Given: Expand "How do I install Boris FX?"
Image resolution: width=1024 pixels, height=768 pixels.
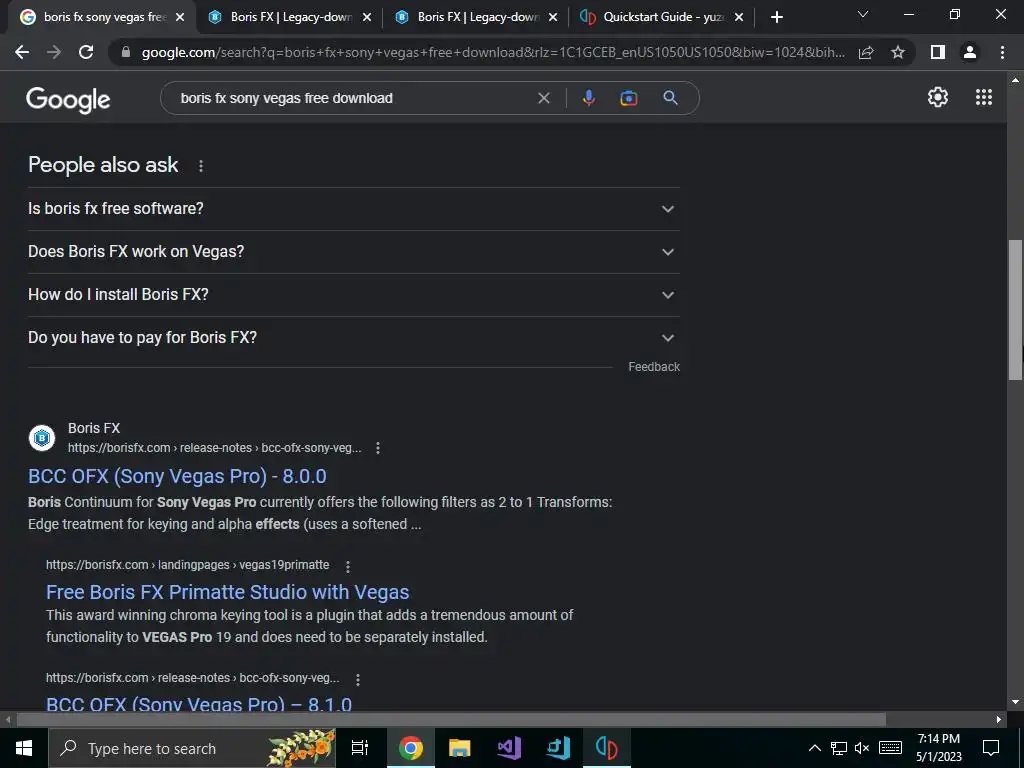Looking at the screenshot, I should pyautogui.click(x=353, y=295).
